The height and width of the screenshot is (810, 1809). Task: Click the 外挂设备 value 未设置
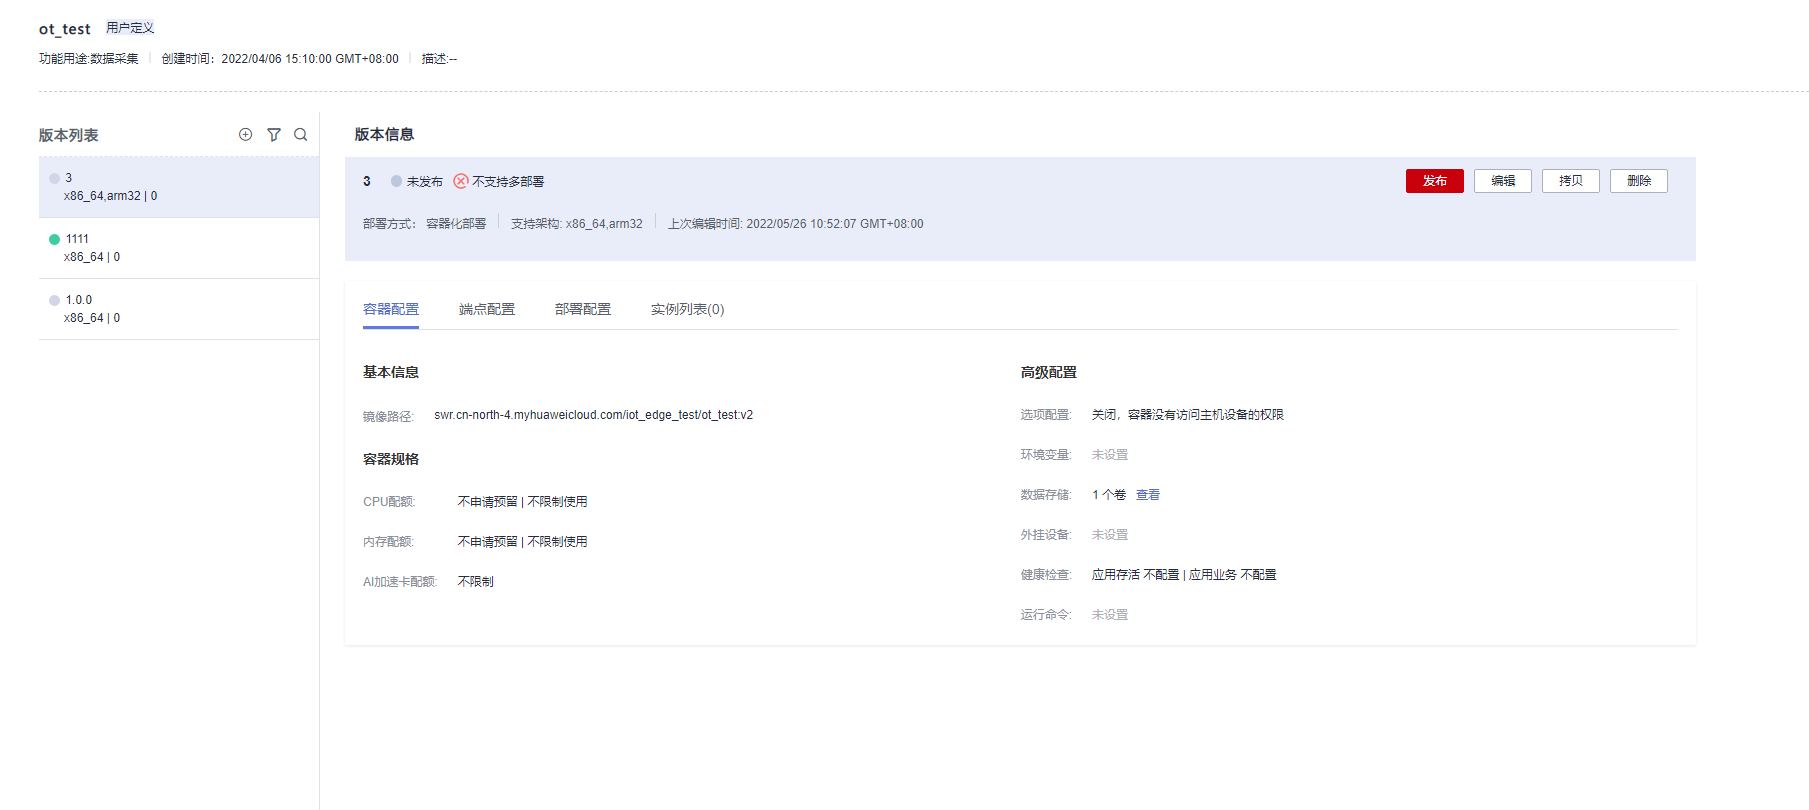pyautogui.click(x=1110, y=535)
